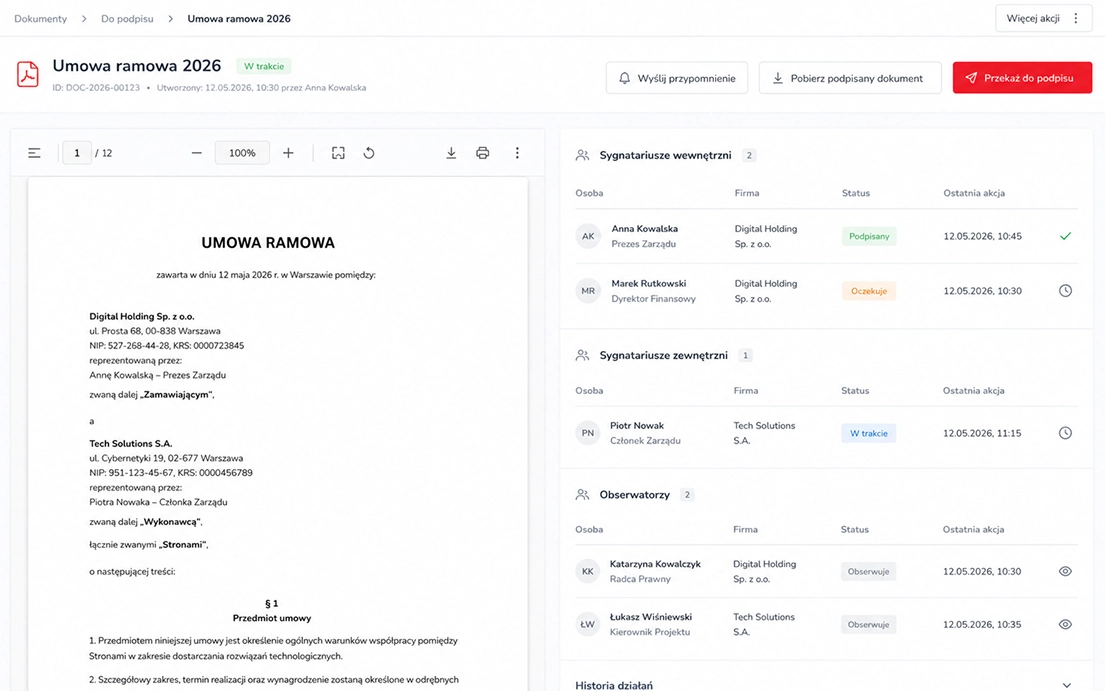Screen dimensions: 1105x691
Task: Click the date 12.05.2026, 11:15
Action: click(982, 433)
